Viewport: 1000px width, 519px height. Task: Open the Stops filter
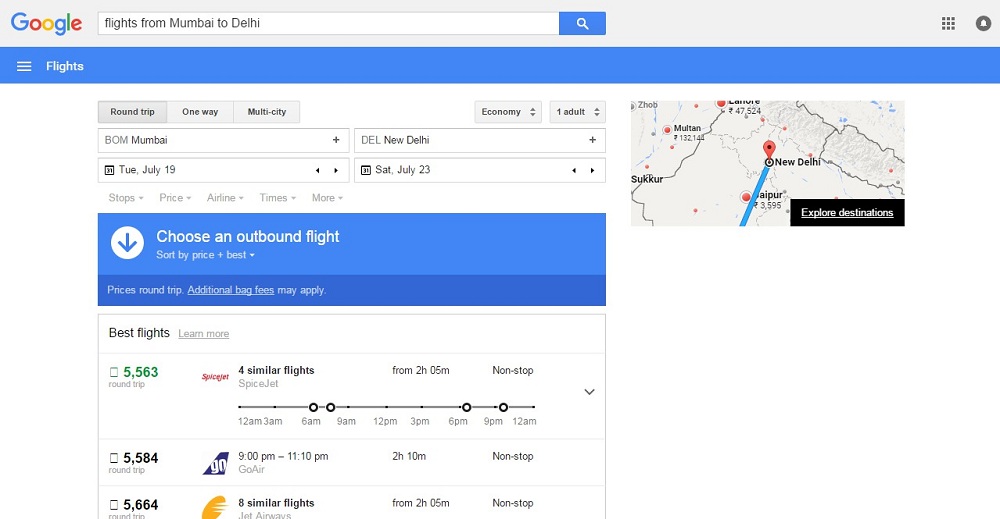point(126,198)
